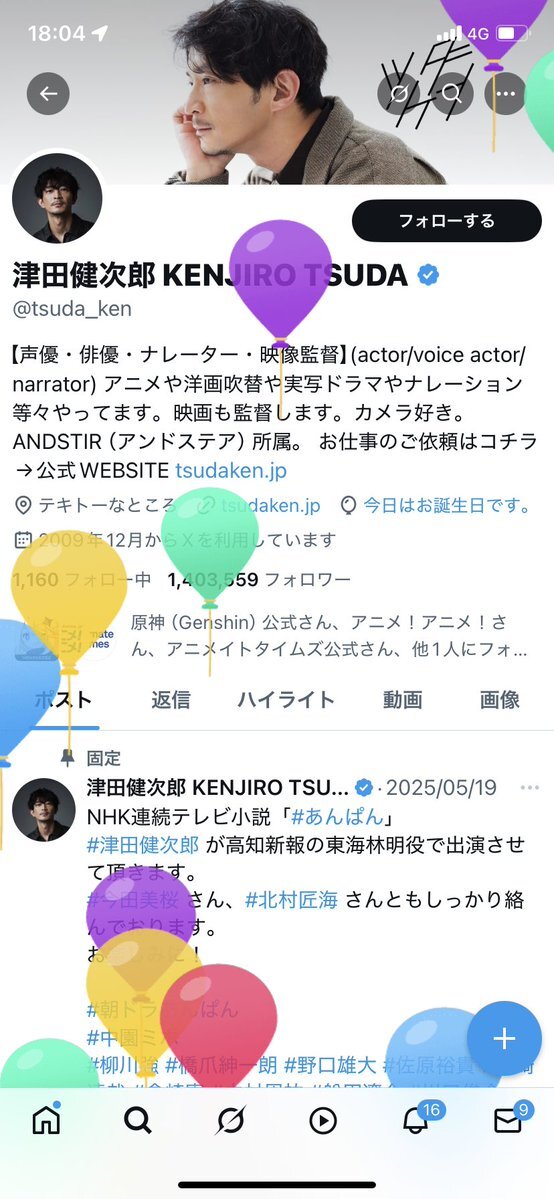
Task: Open the video play tab at bottom
Action: coord(323,1121)
